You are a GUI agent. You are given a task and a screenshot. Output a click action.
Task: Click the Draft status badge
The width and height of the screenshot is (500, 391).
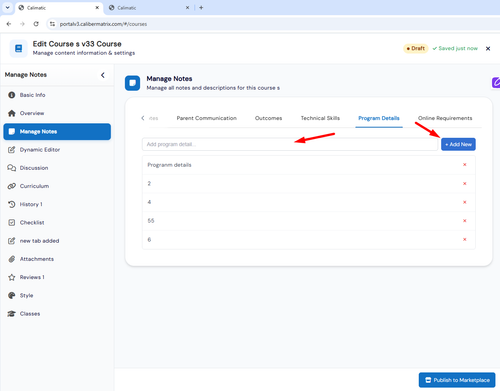pos(416,48)
